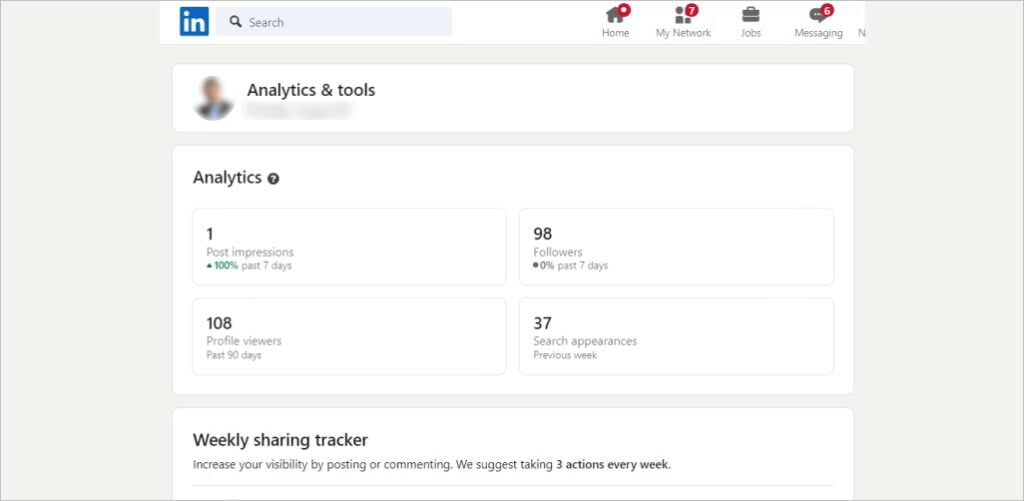Focus the Search input field
The height and width of the screenshot is (501, 1024).
tap(334, 22)
